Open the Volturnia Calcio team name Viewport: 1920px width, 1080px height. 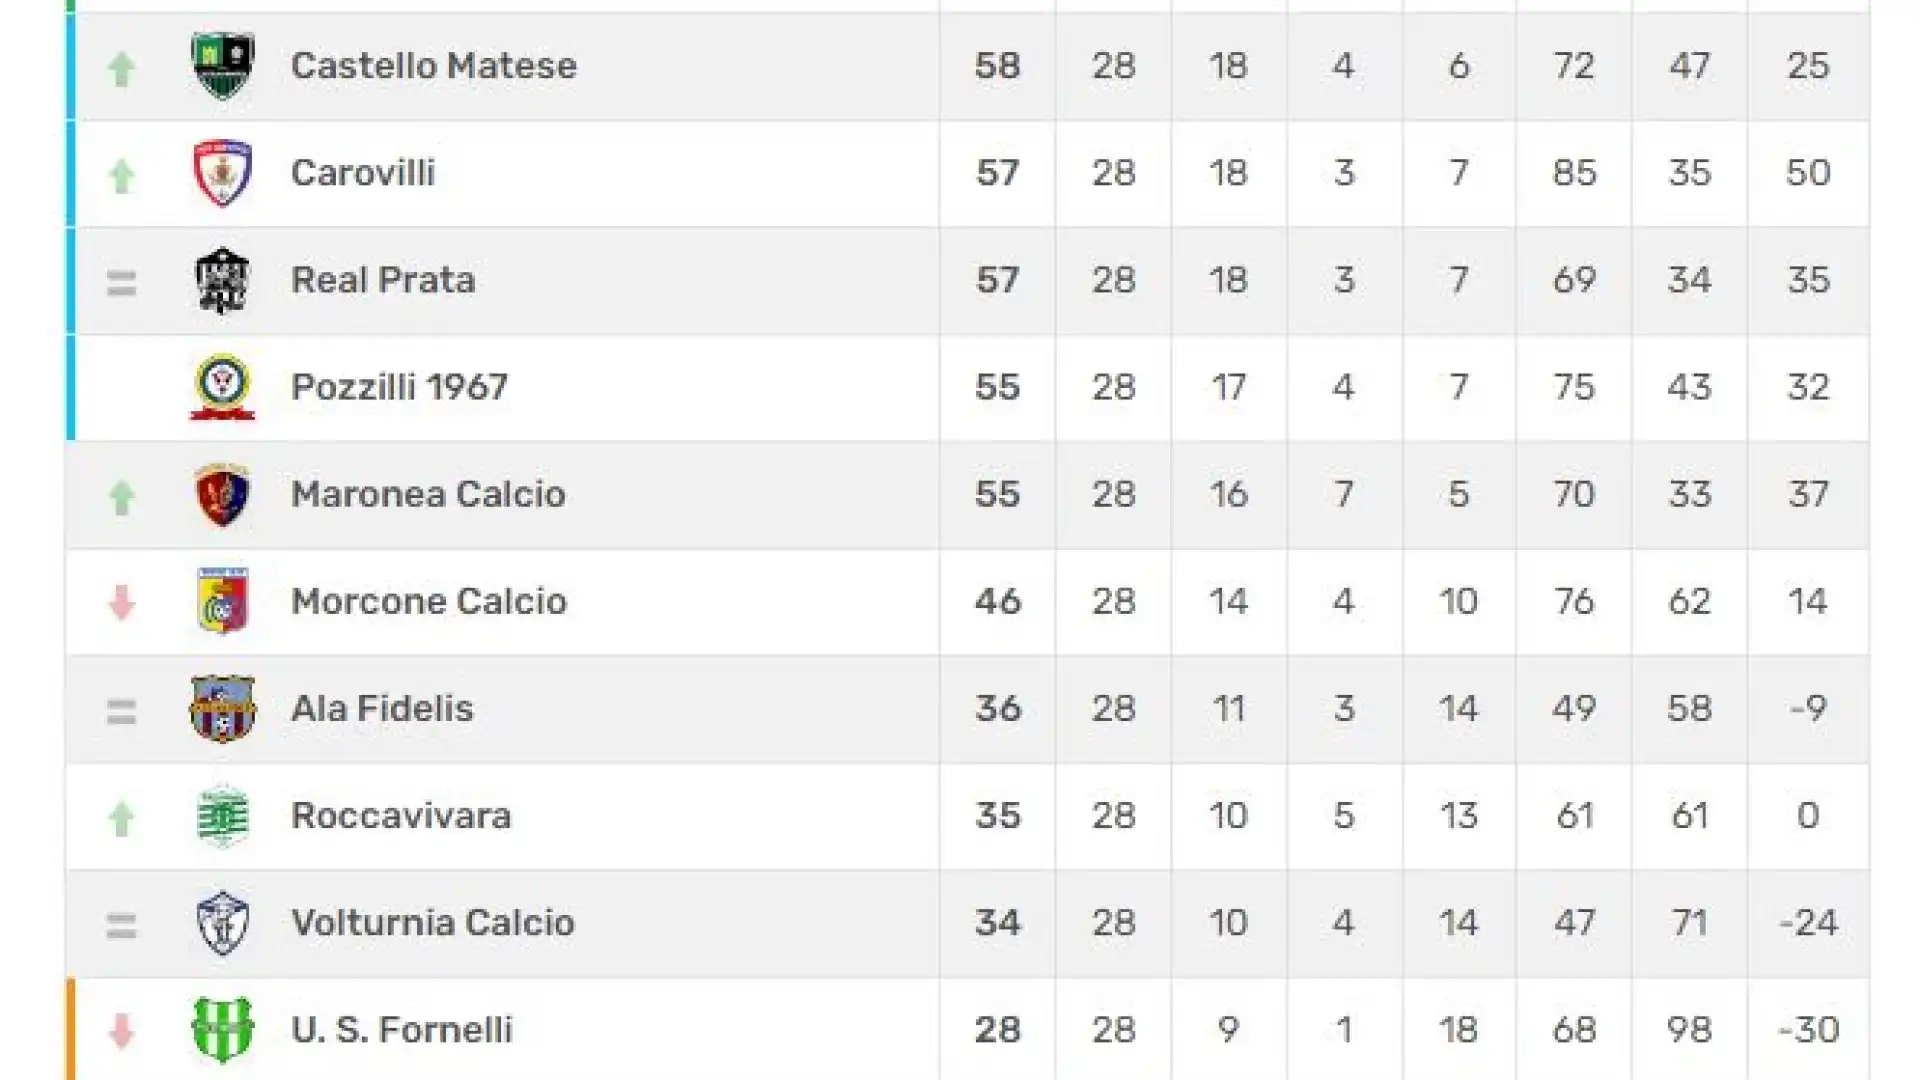tap(433, 923)
